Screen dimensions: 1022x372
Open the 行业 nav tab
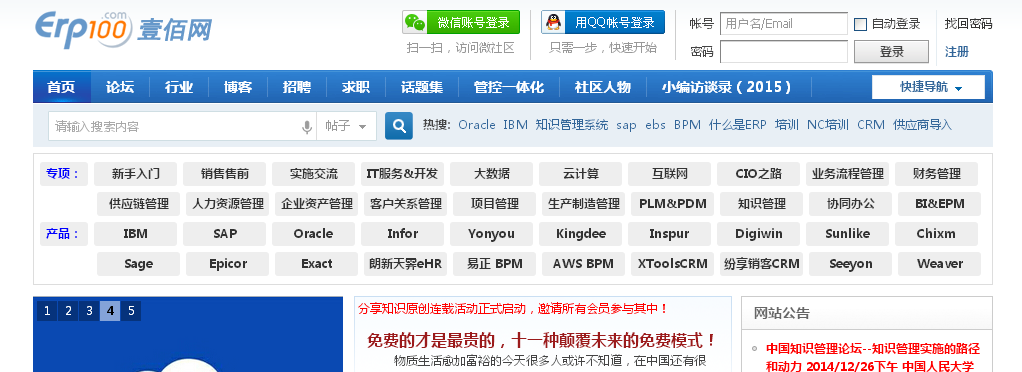click(179, 87)
